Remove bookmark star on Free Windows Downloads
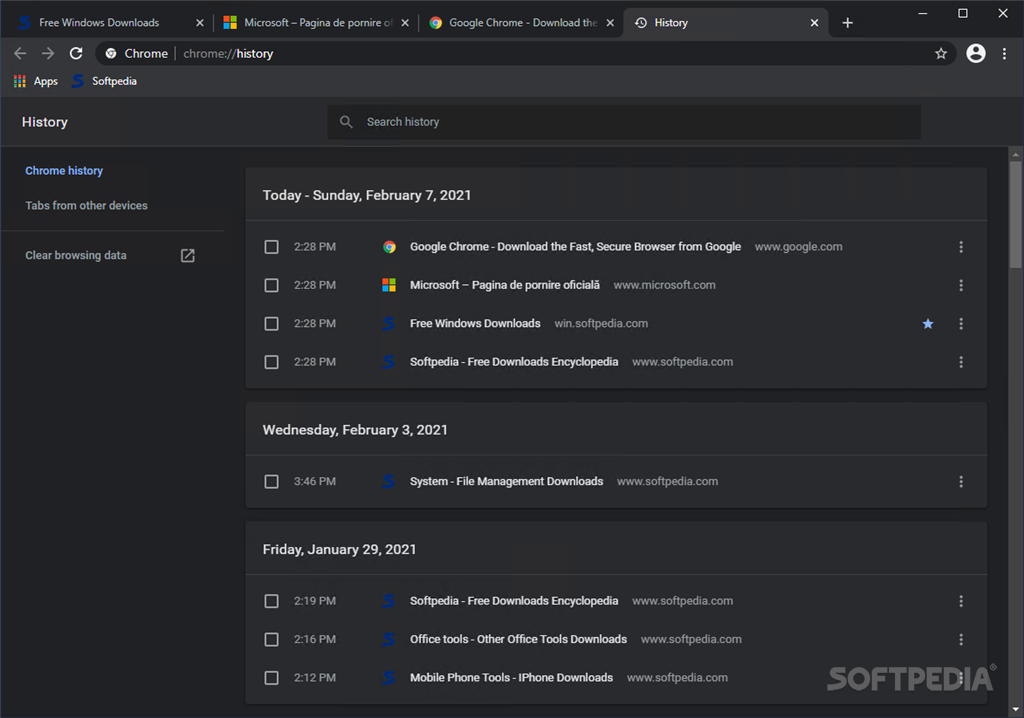 927,323
